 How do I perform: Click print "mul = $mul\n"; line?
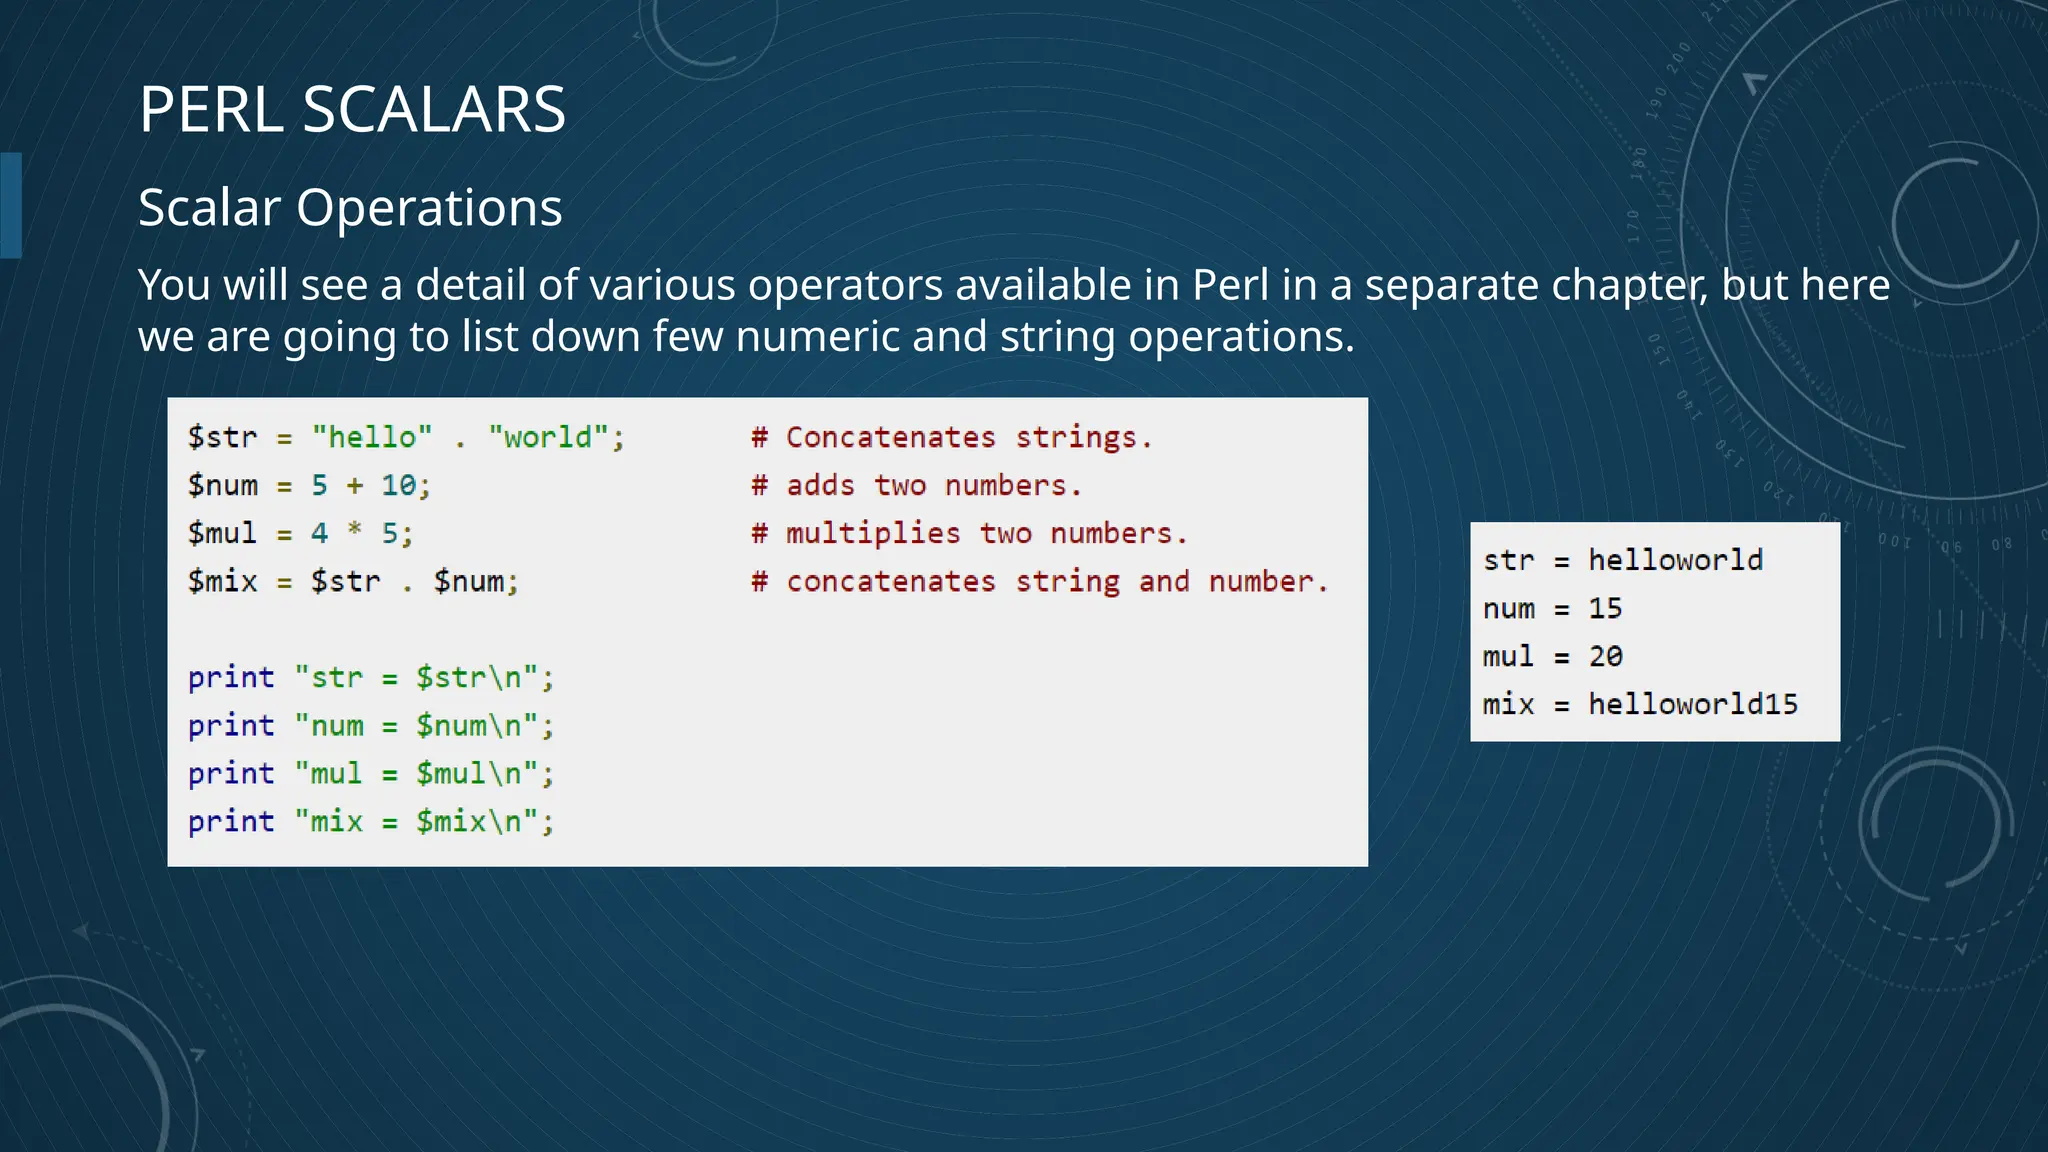click(371, 774)
